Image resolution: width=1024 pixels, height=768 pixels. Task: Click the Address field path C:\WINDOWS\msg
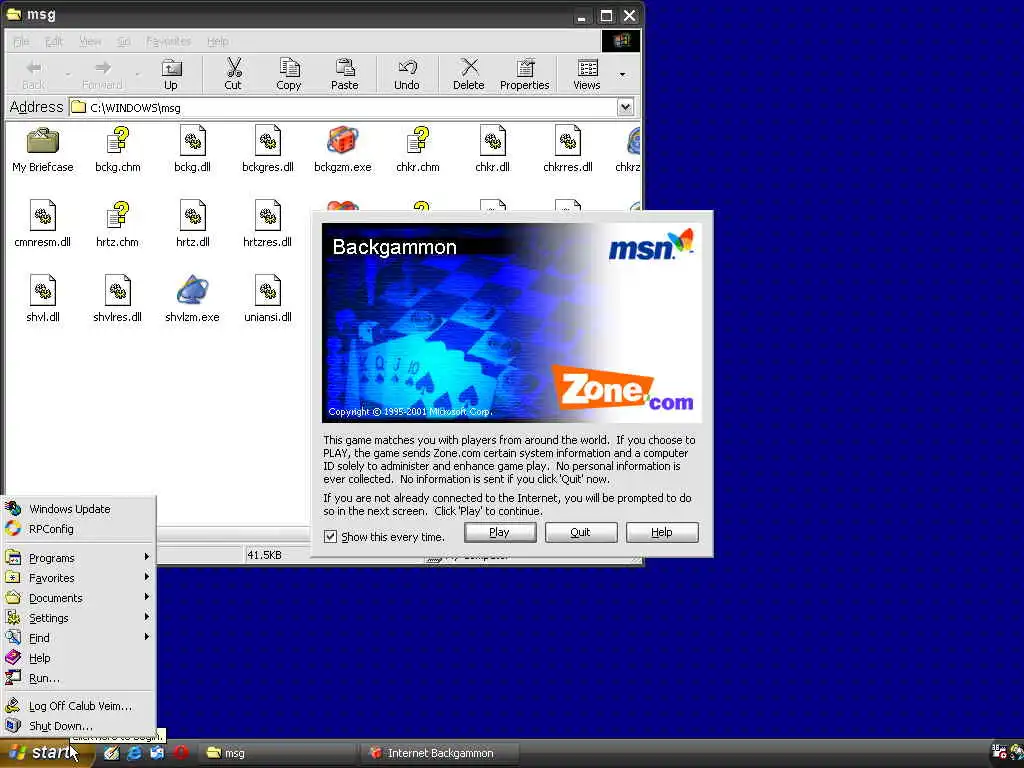pyautogui.click(x=343, y=107)
